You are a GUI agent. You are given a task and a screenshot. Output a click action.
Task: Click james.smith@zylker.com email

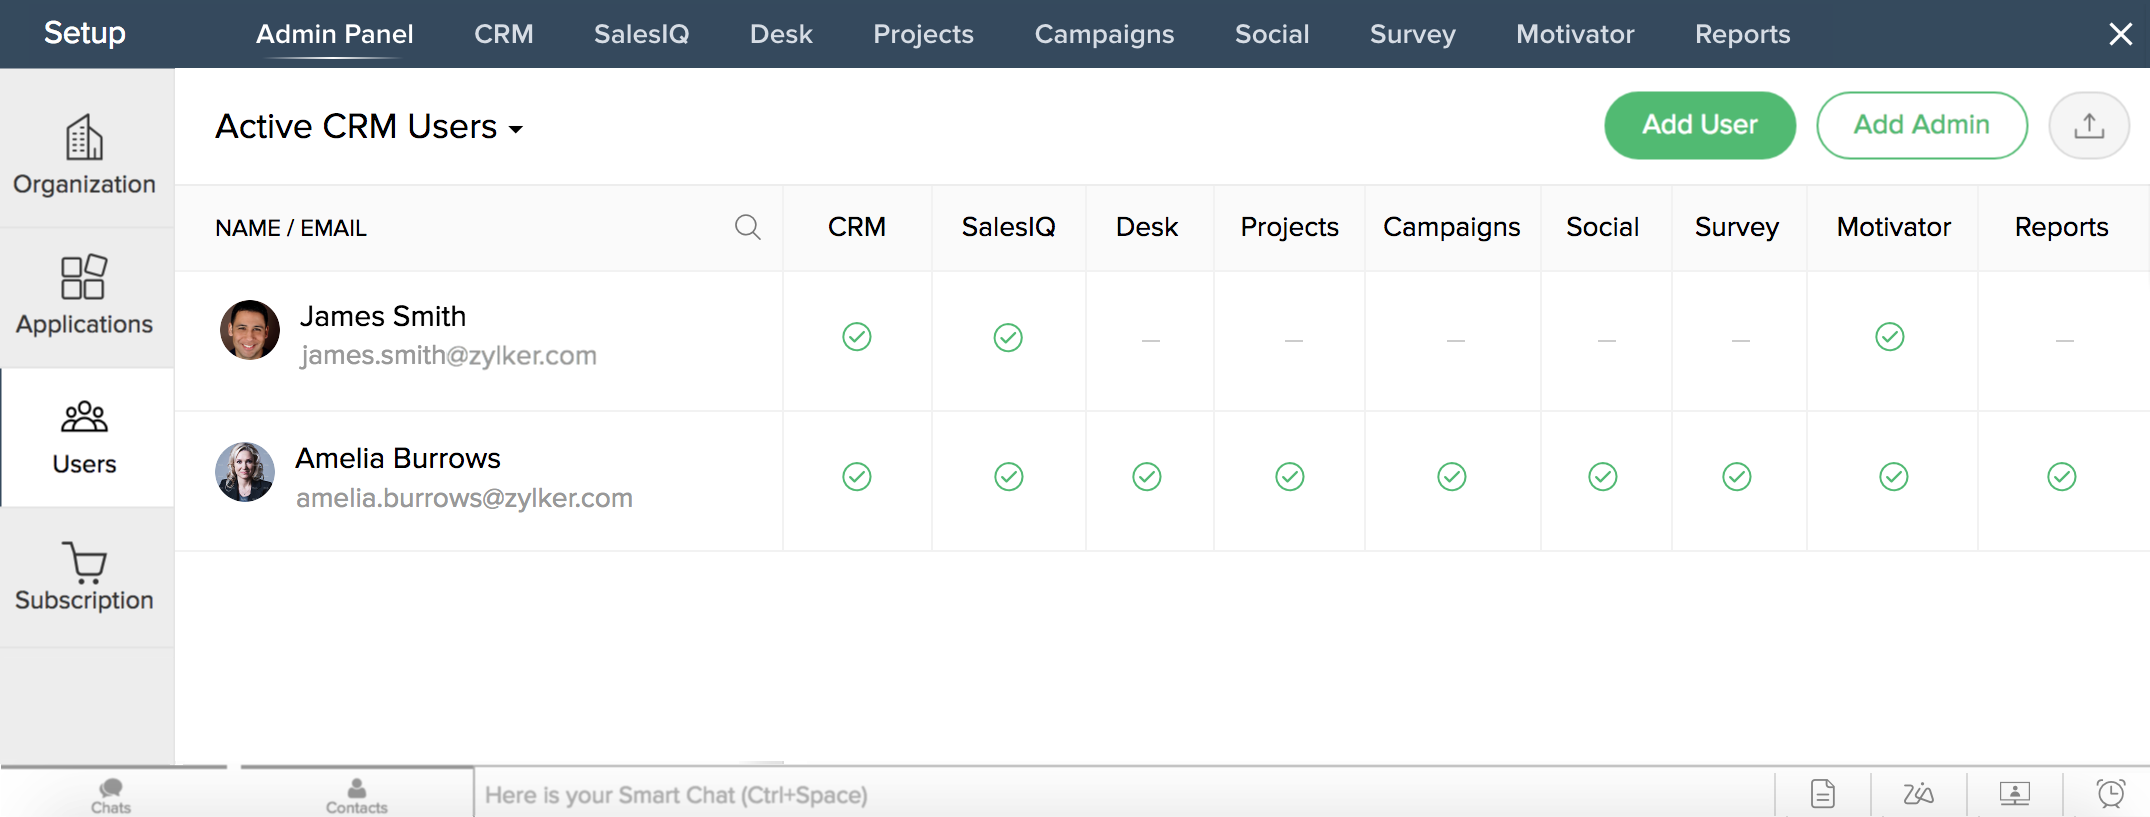pyautogui.click(x=448, y=355)
